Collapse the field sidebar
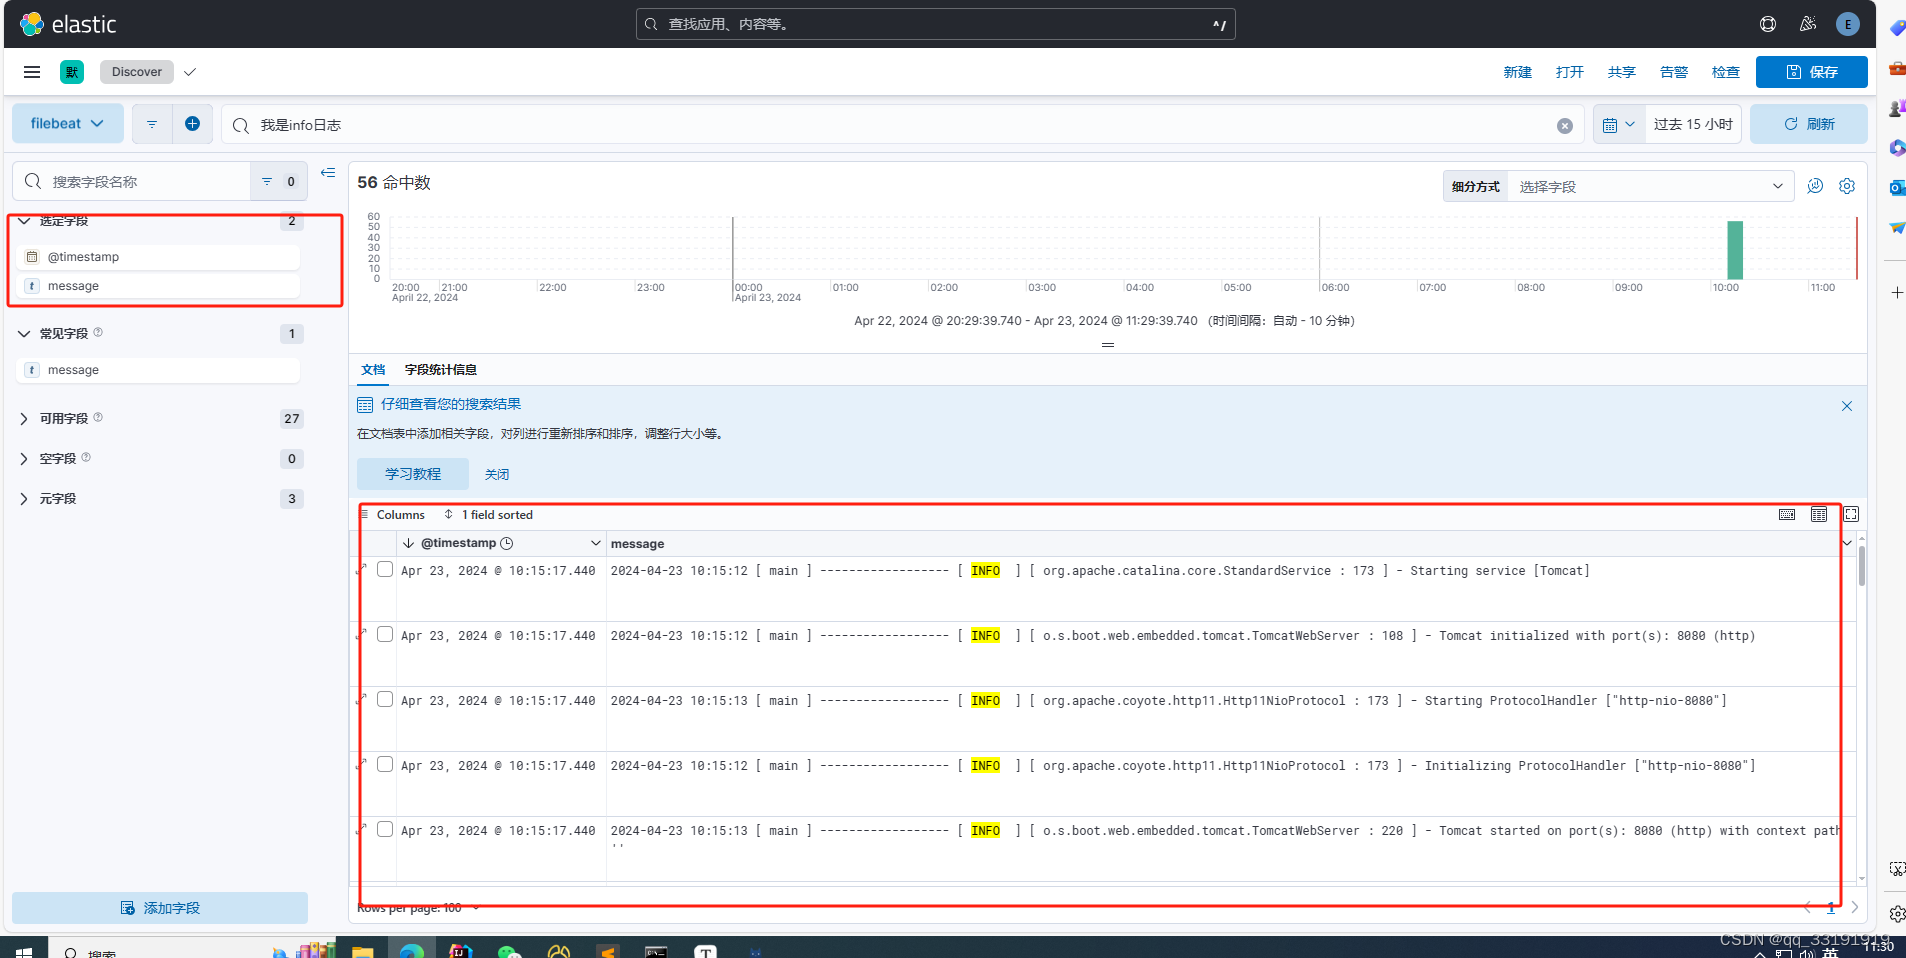Screen dimensions: 1906x958 [x=328, y=173]
